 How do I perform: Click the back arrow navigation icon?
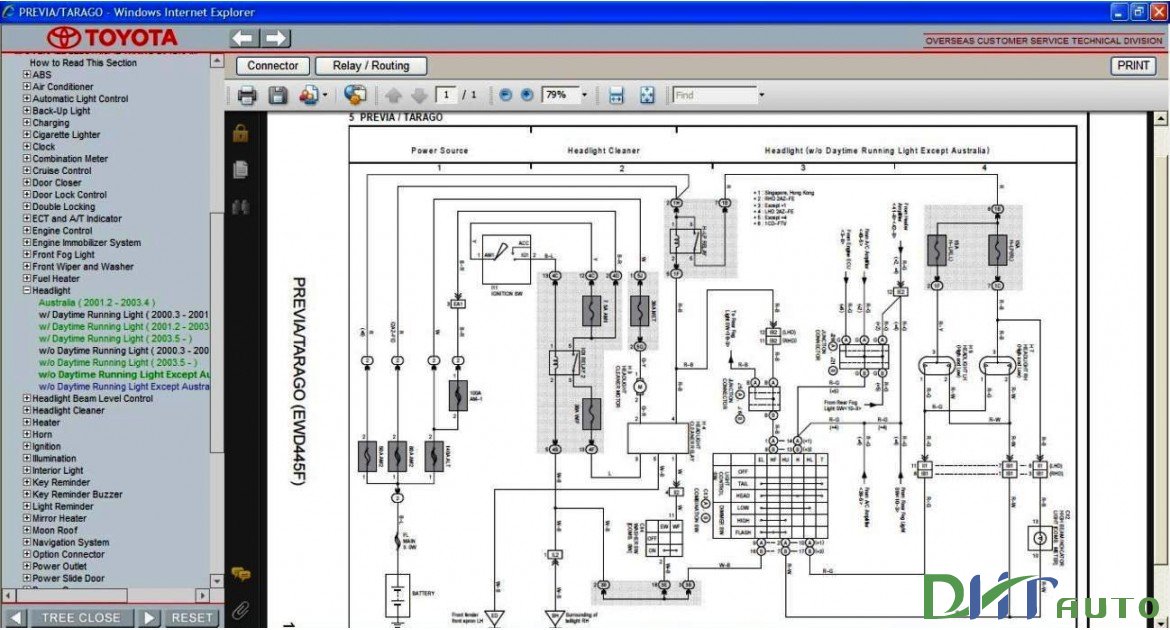click(244, 38)
